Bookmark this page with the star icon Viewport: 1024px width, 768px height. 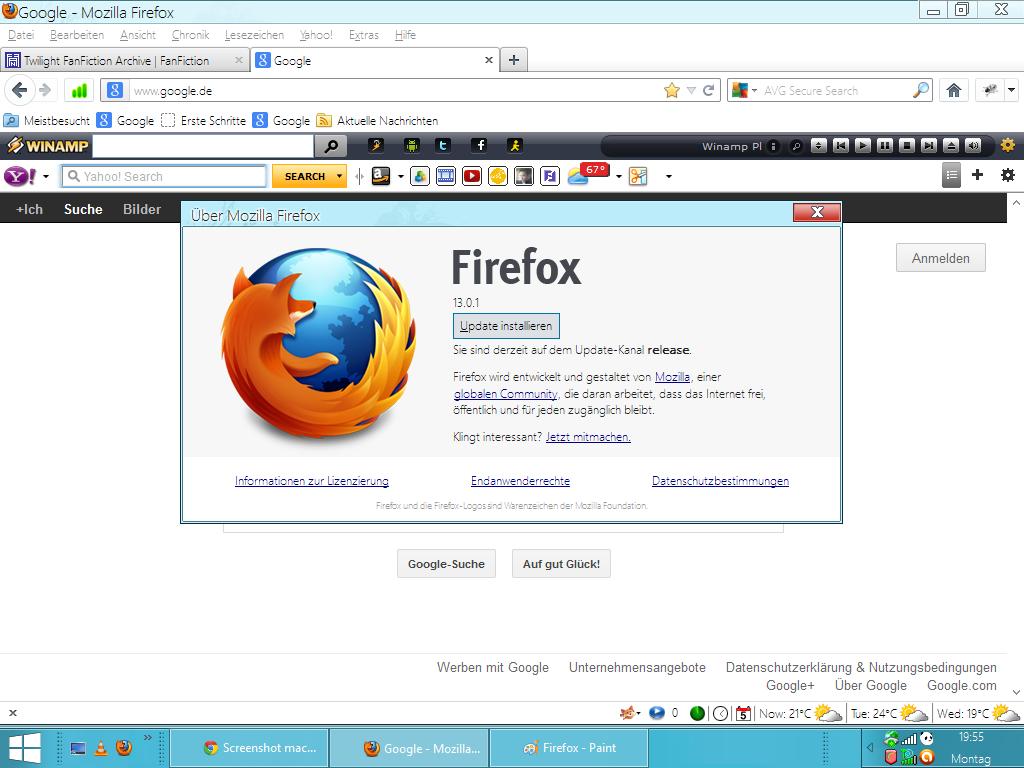pyautogui.click(x=671, y=90)
